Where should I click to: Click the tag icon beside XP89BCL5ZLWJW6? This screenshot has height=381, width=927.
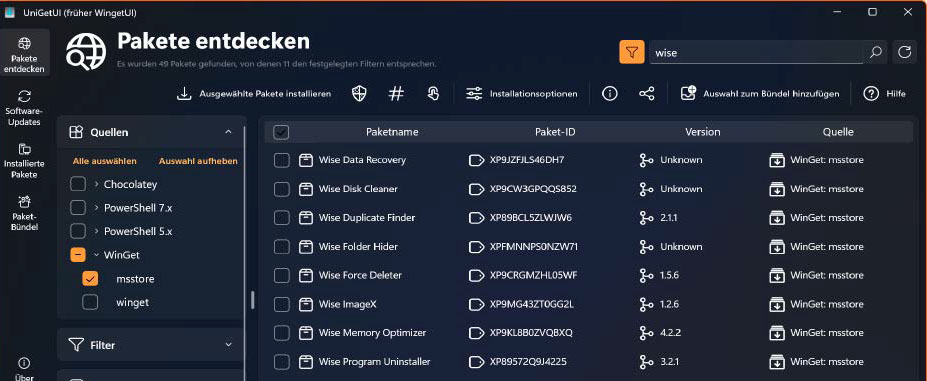click(x=476, y=218)
